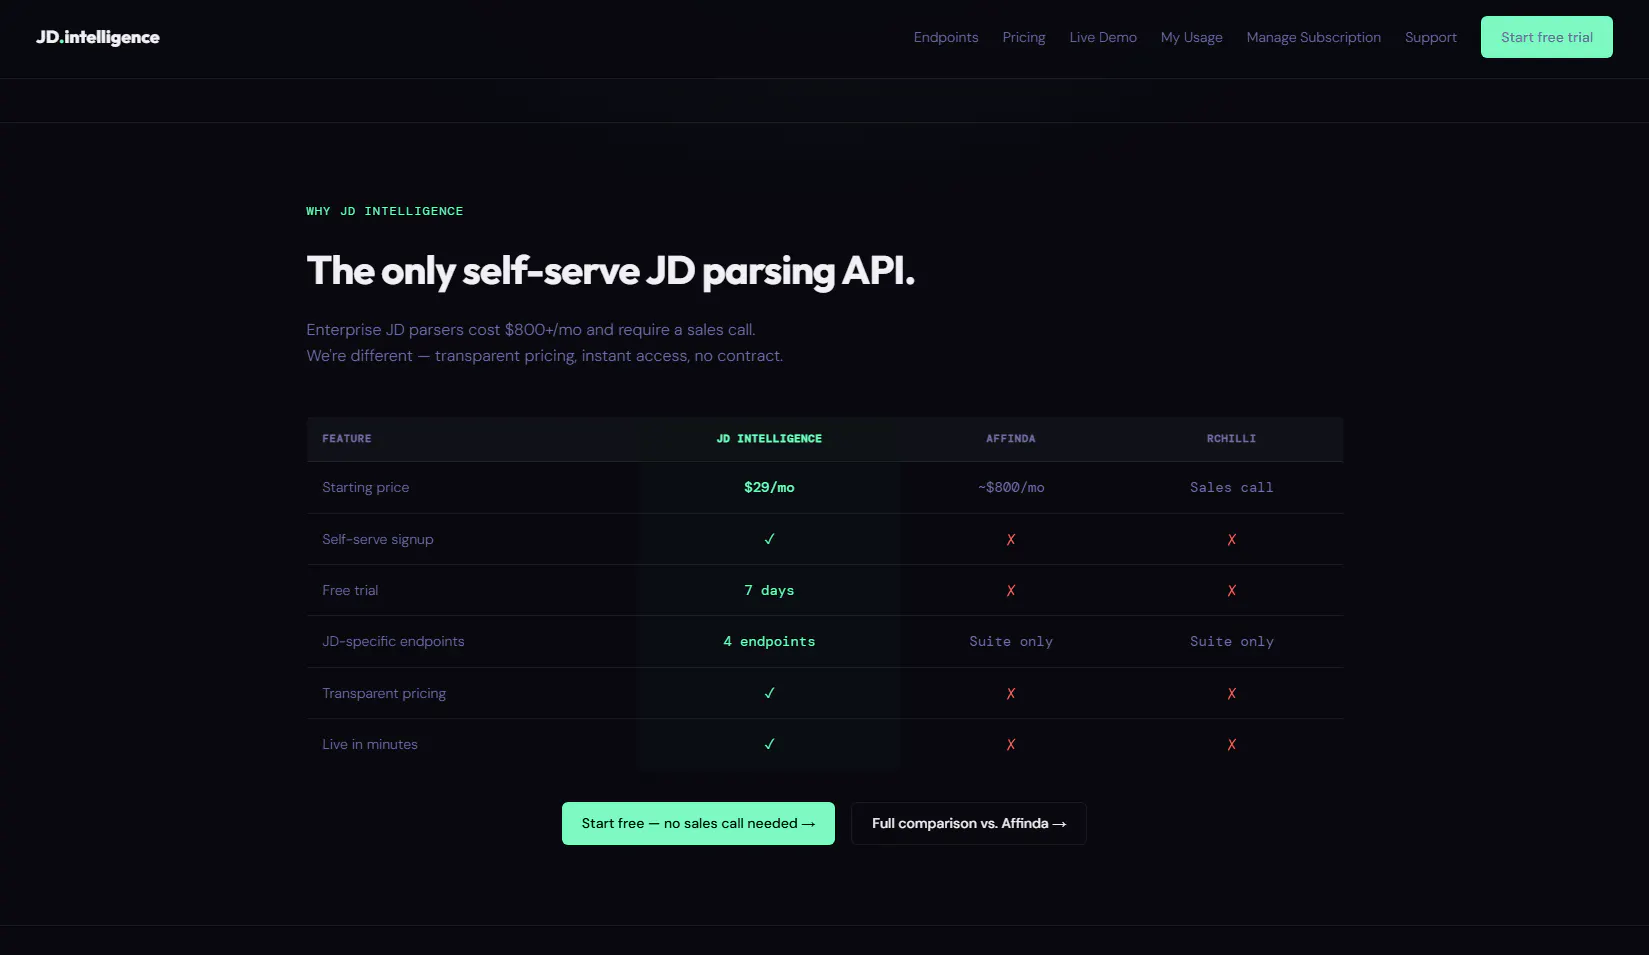This screenshot has width=1649, height=955.
Task: Click the Sales call cell for RChilli
Action: coord(1232,487)
